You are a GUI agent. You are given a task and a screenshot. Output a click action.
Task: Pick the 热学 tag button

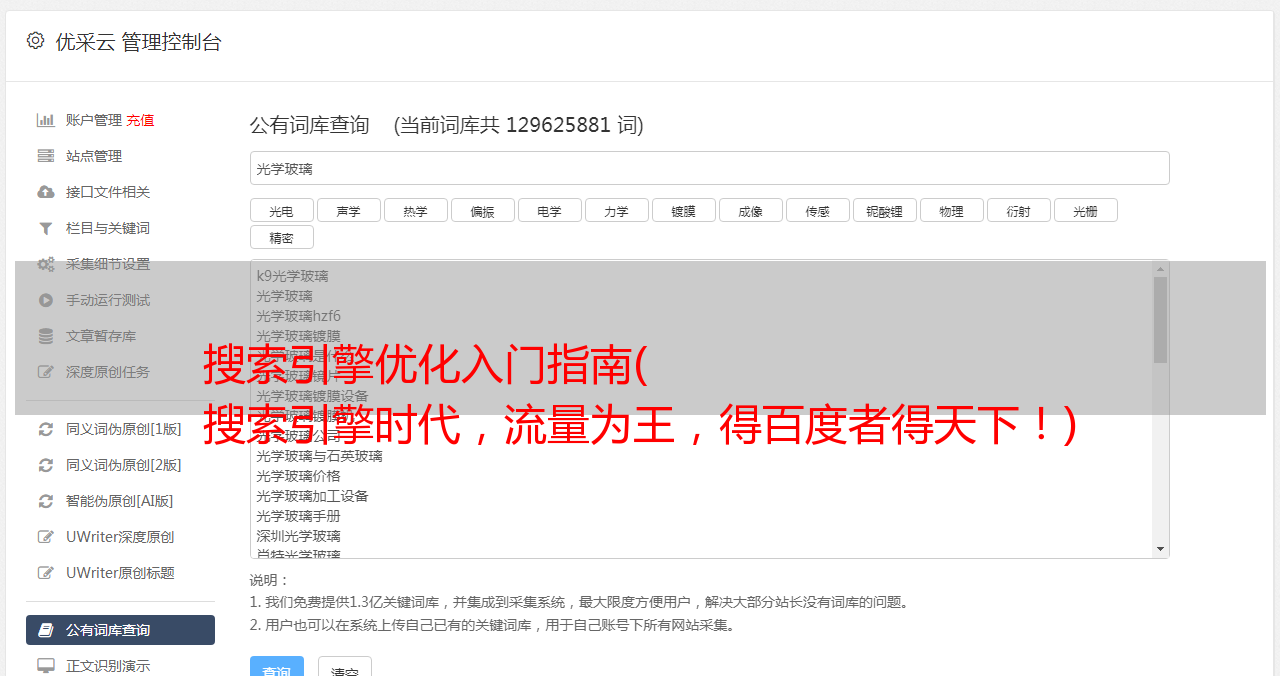point(415,211)
